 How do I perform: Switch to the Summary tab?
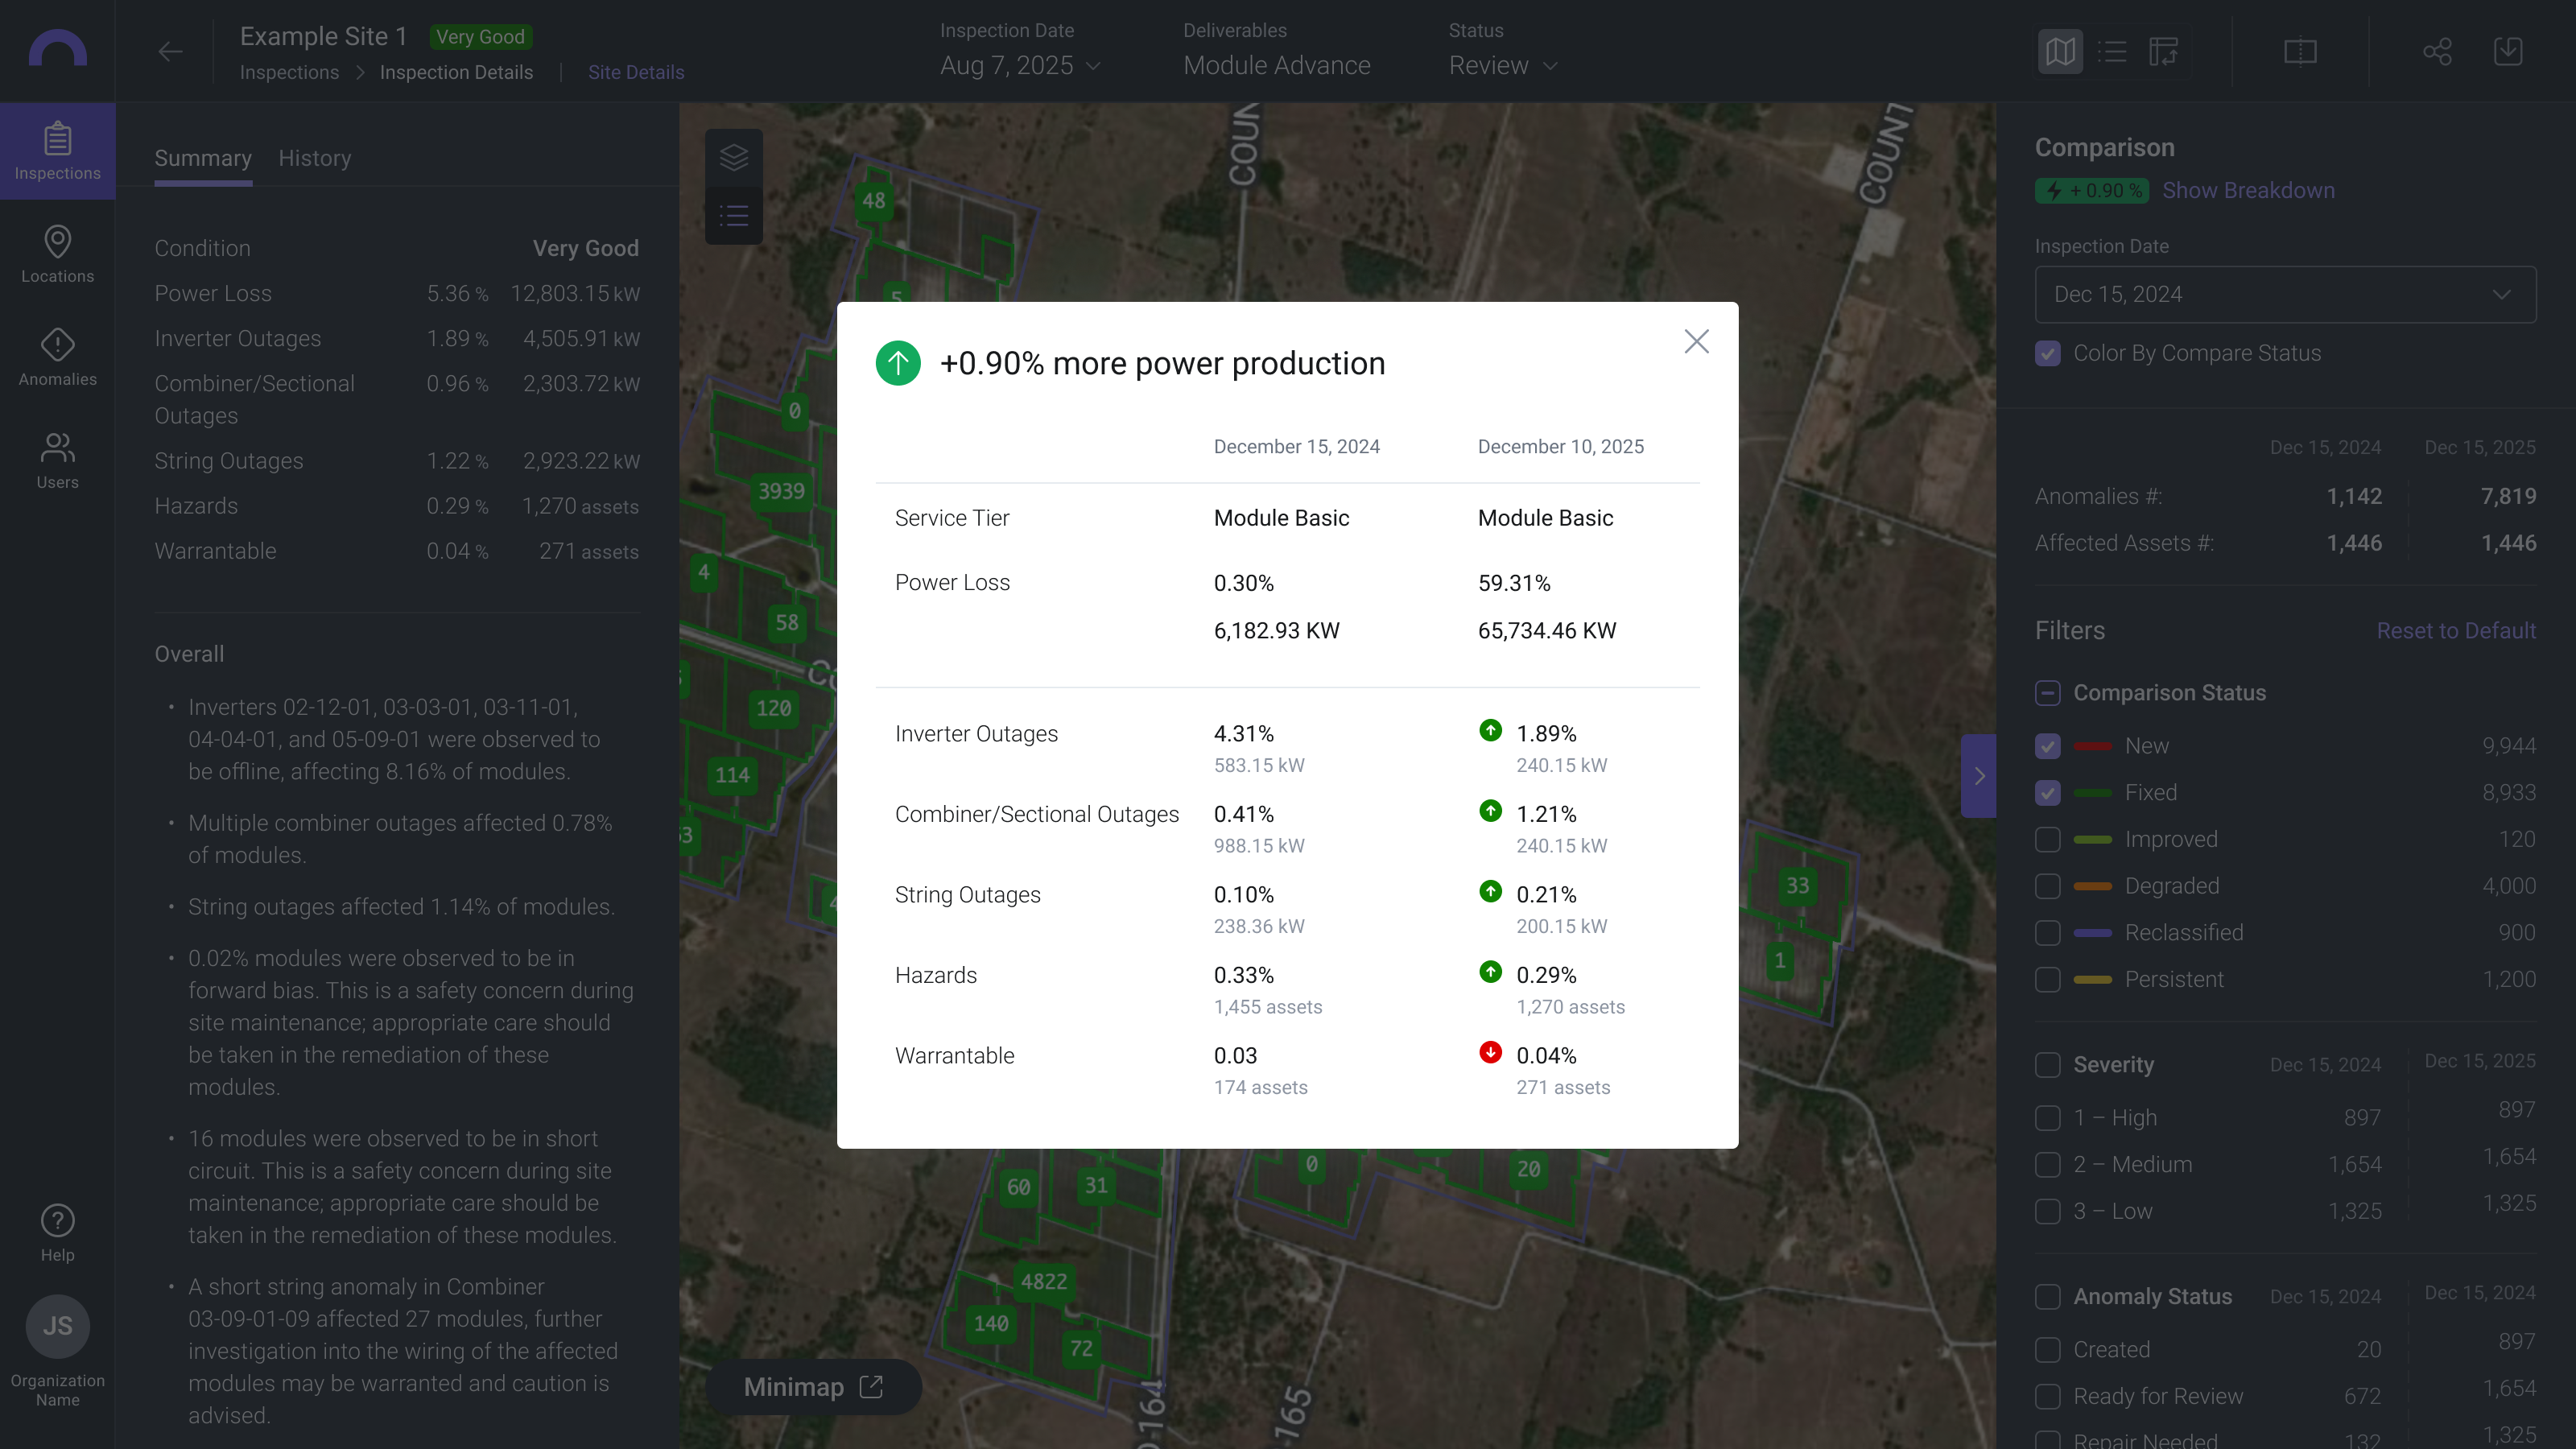203,158
